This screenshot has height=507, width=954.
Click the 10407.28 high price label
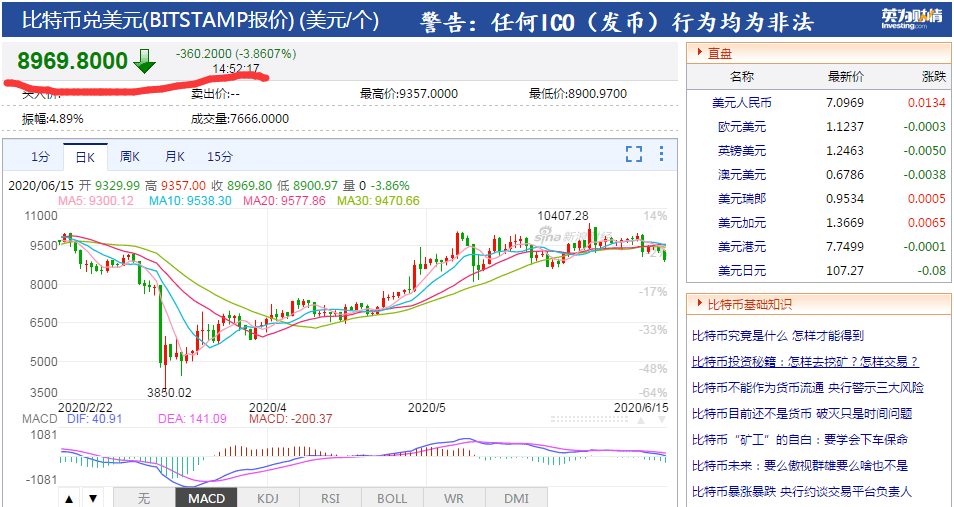(x=563, y=215)
